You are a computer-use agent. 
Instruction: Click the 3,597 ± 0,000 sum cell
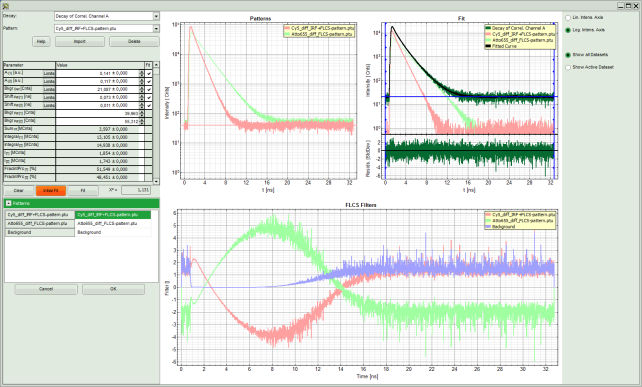[x=97, y=129]
